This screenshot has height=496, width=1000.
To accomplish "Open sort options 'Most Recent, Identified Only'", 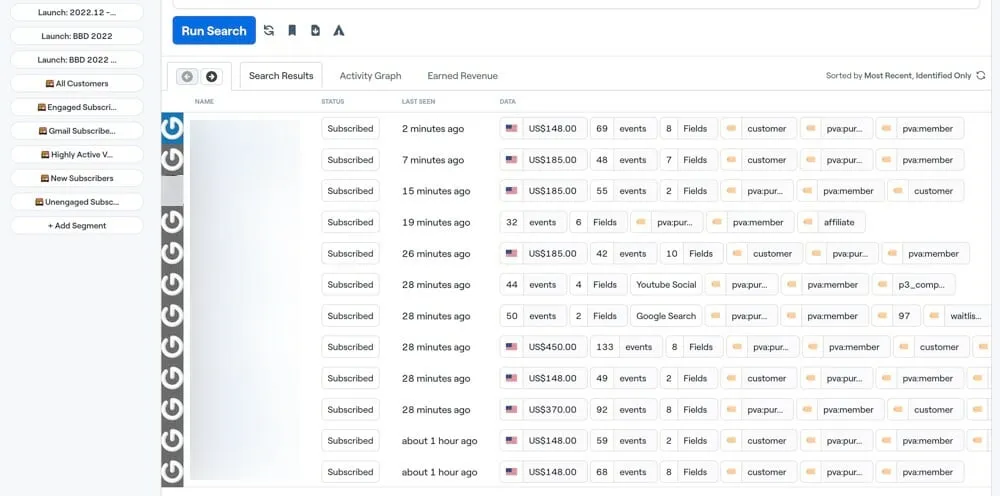I will coord(917,76).
